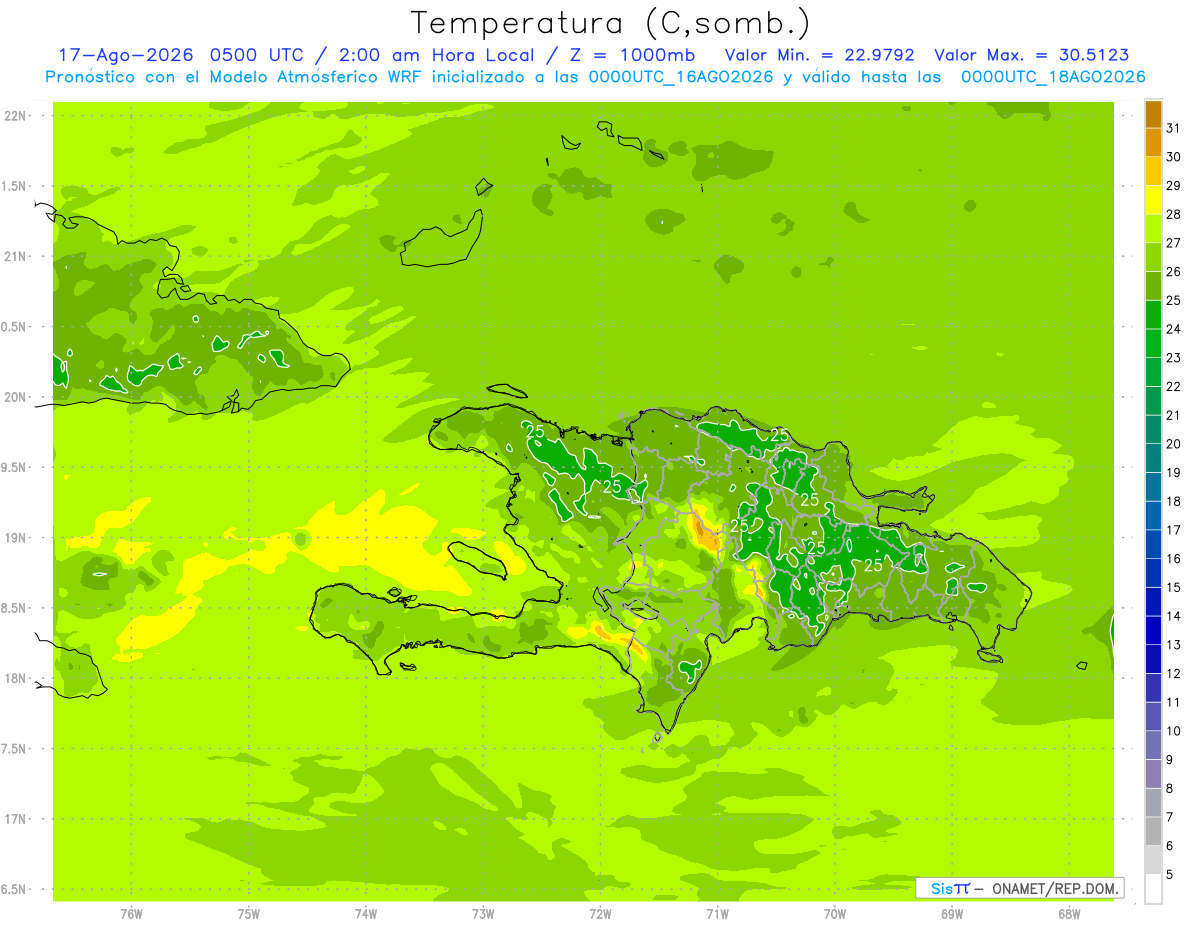The width and height of the screenshot is (1200, 927).
Task: Click the "18N" latitude axis label
Action: point(17,679)
